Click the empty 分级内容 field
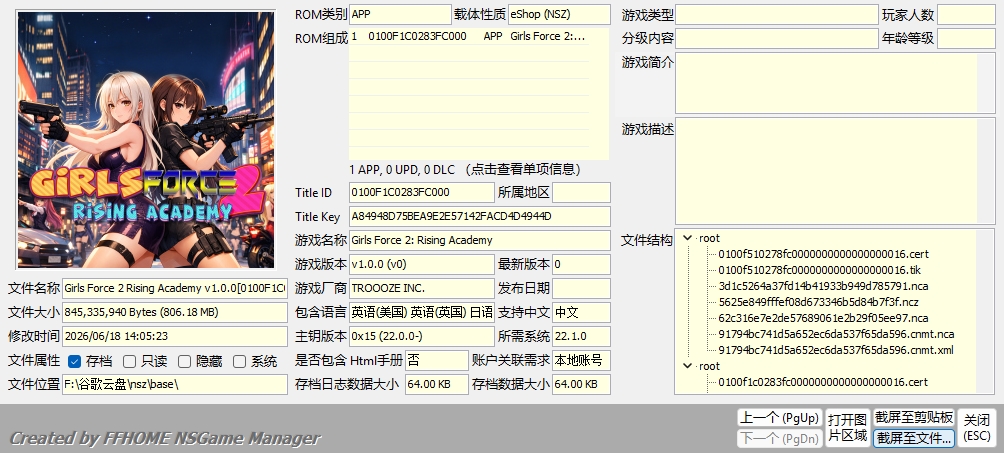 pyautogui.click(x=777, y=38)
